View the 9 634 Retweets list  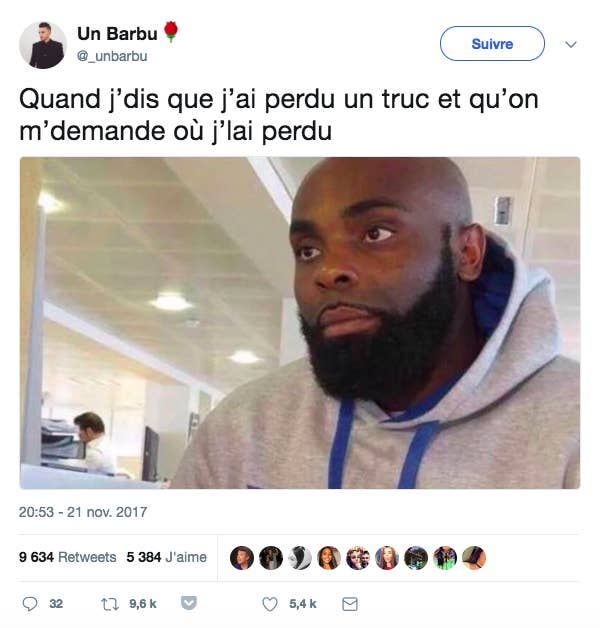(x=67, y=557)
